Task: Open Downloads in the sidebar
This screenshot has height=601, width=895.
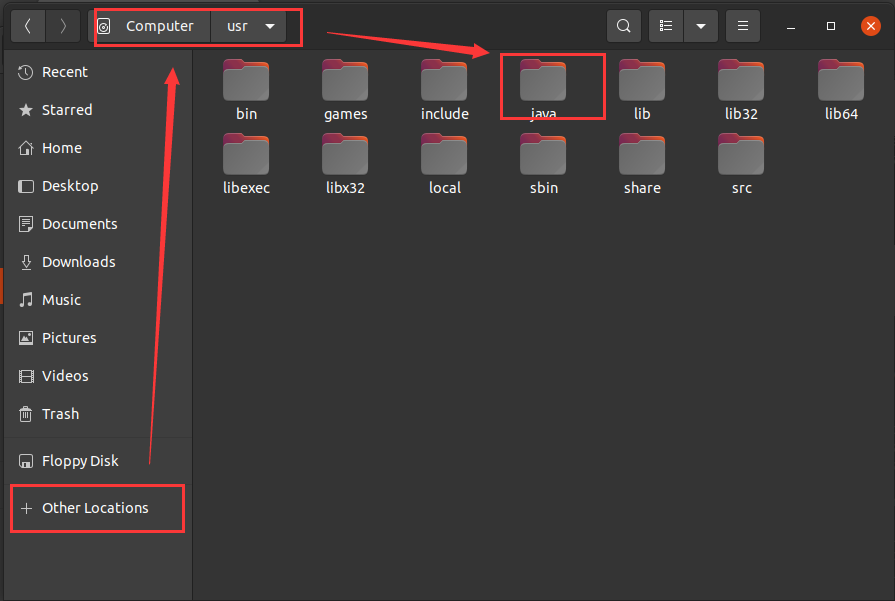Action: click(98, 262)
